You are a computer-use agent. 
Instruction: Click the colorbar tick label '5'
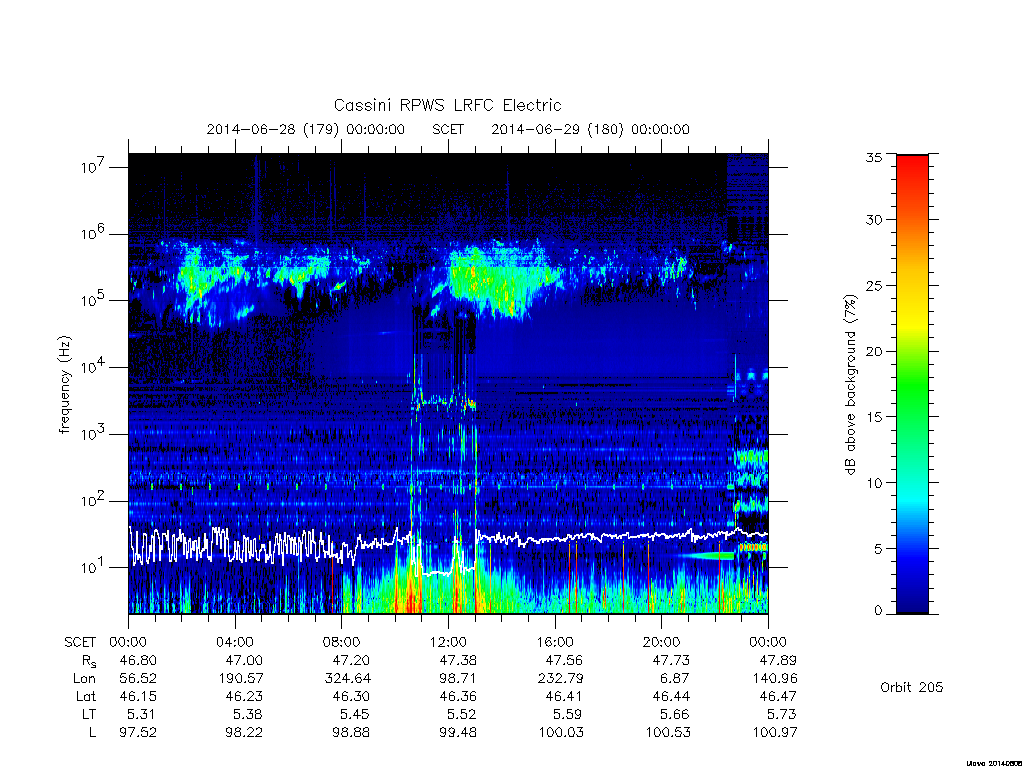(x=878, y=549)
